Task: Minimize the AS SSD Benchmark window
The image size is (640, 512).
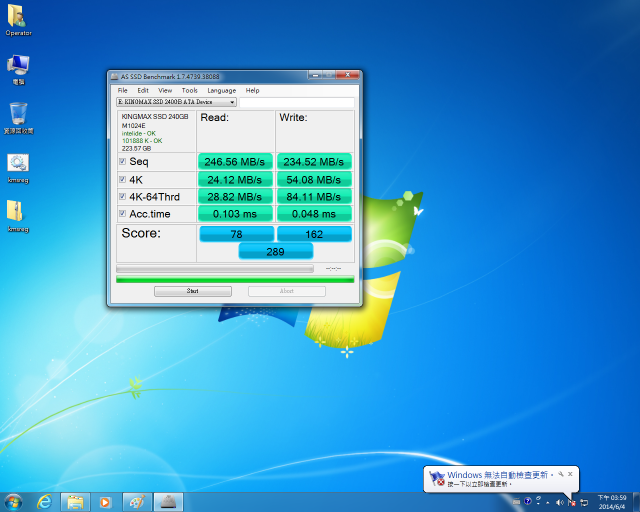Action: pyautogui.click(x=315, y=75)
